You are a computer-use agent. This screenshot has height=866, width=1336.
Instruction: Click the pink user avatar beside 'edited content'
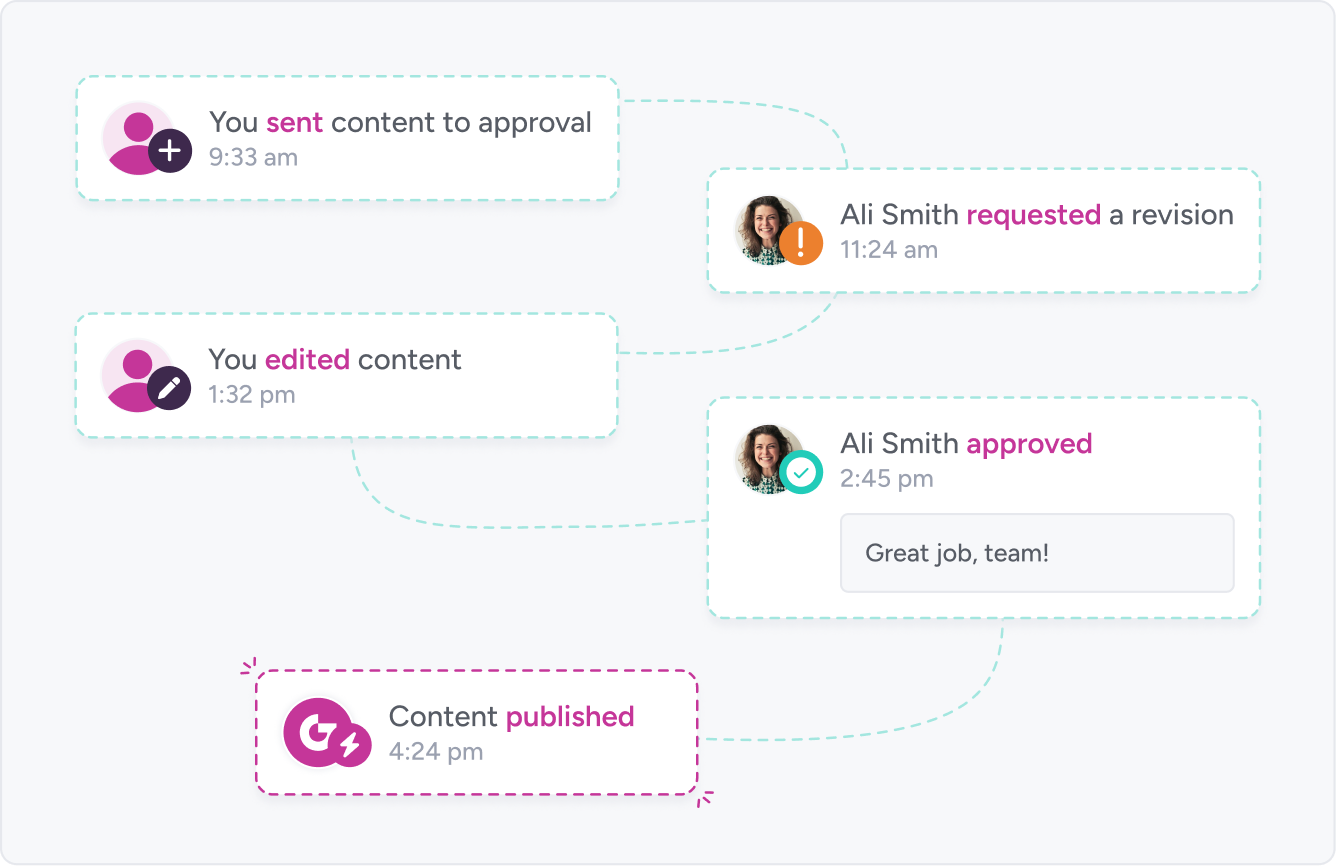(134, 375)
